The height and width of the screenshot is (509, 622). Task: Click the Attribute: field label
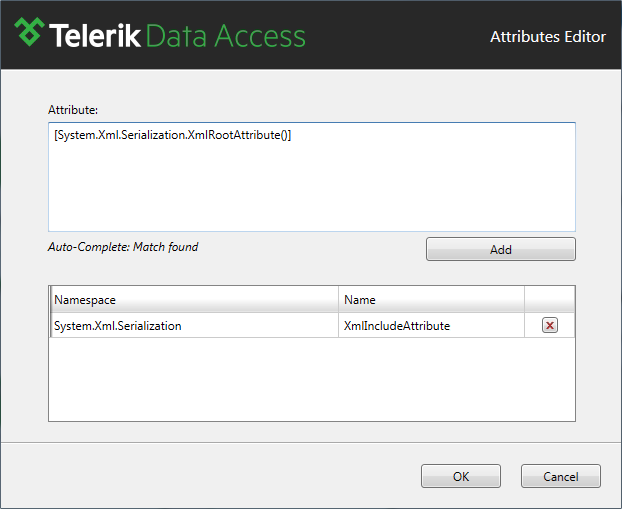click(x=73, y=110)
